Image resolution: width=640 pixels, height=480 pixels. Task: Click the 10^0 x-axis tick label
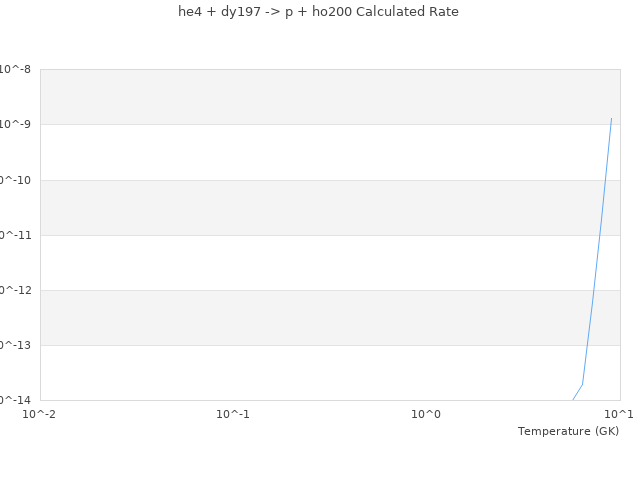click(427, 414)
